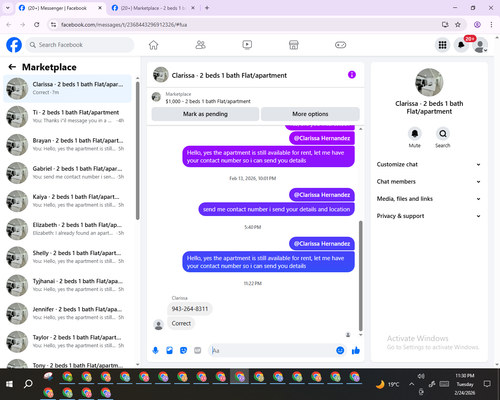Screen dimensions: 500x400
Task: Open Jennifer - 2 beds conversation
Action: pos(67,314)
